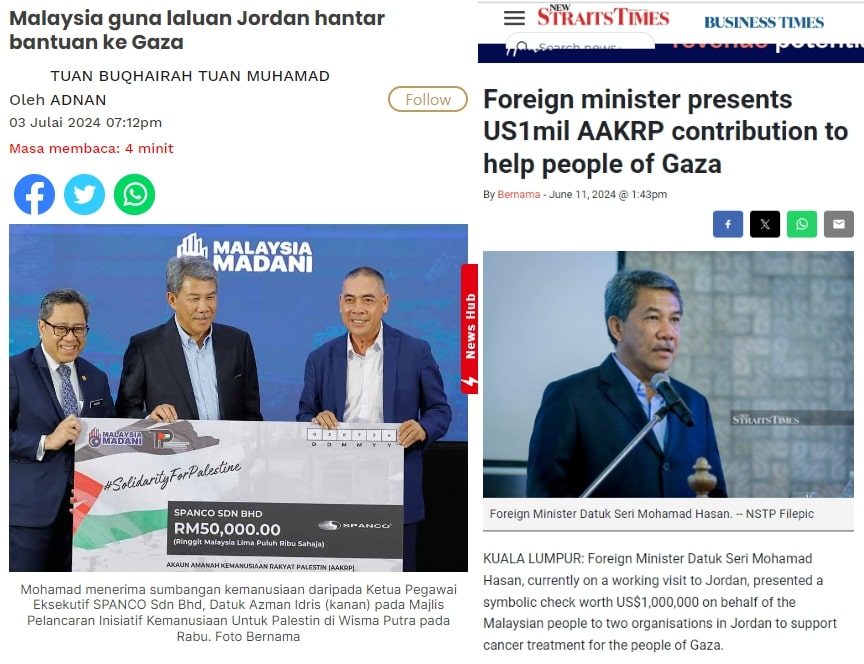The width and height of the screenshot is (864, 664).
Task: Click the author name TUAN BUQHAIRAH TUAN MUHAMAD
Action: click(x=190, y=76)
